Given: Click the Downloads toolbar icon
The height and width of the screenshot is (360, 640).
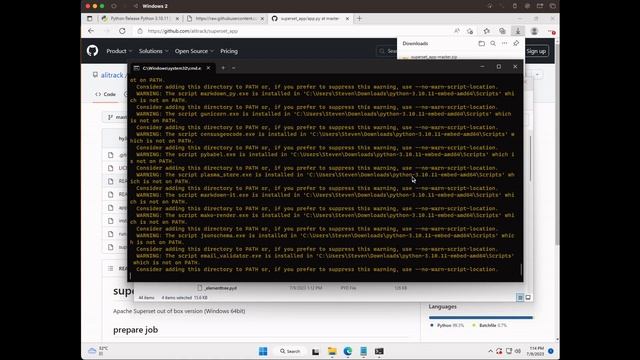Looking at the screenshot, I should 518,31.
